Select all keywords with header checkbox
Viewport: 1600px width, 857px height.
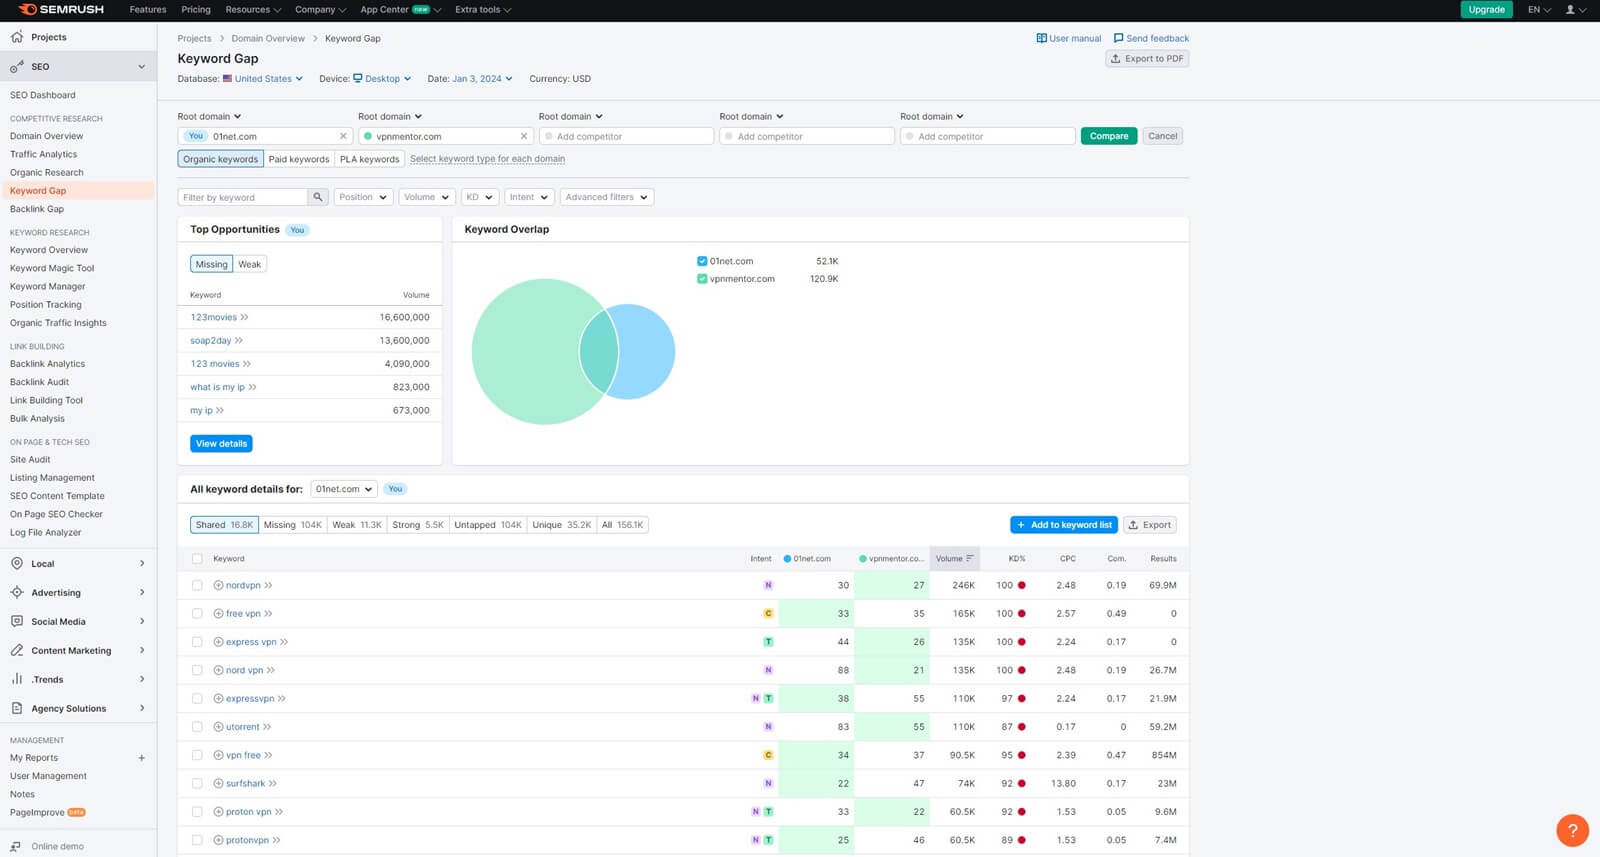point(197,559)
